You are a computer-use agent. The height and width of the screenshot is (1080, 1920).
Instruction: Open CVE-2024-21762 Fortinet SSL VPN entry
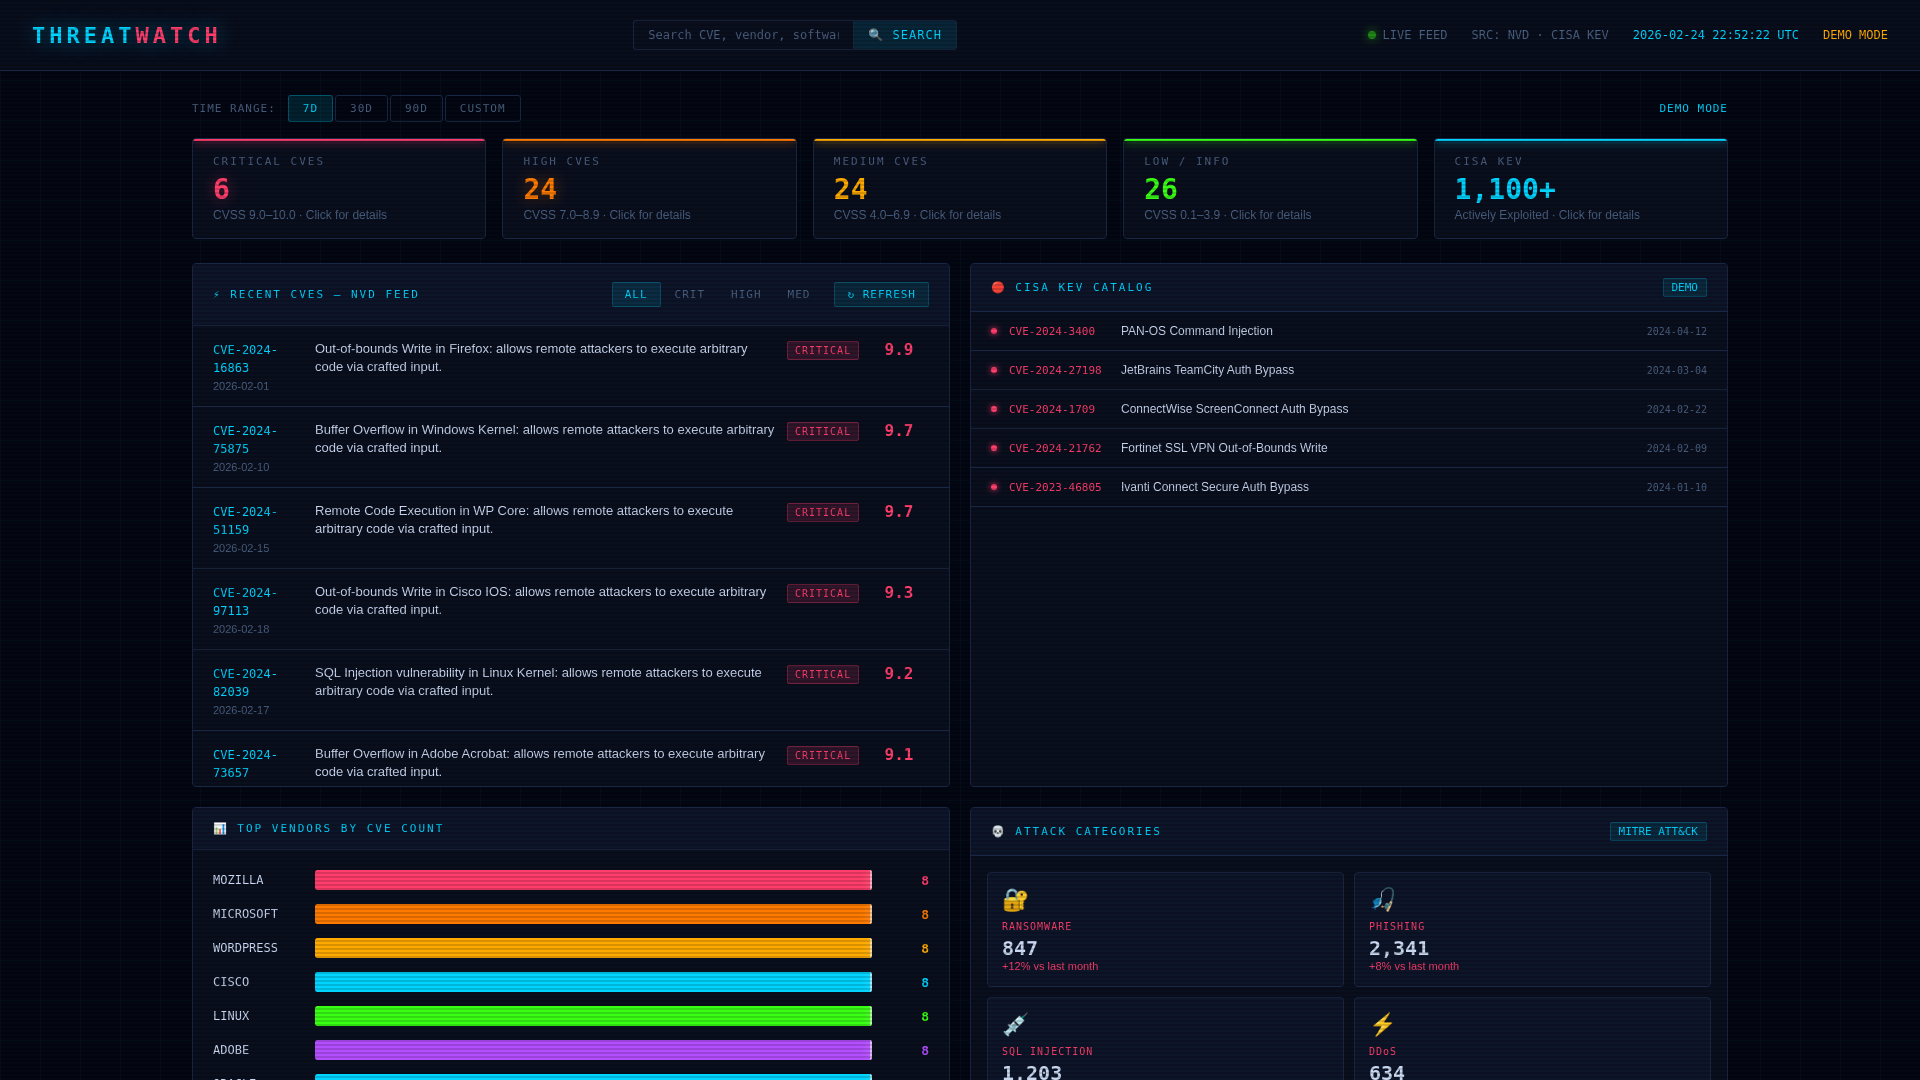[1349, 448]
